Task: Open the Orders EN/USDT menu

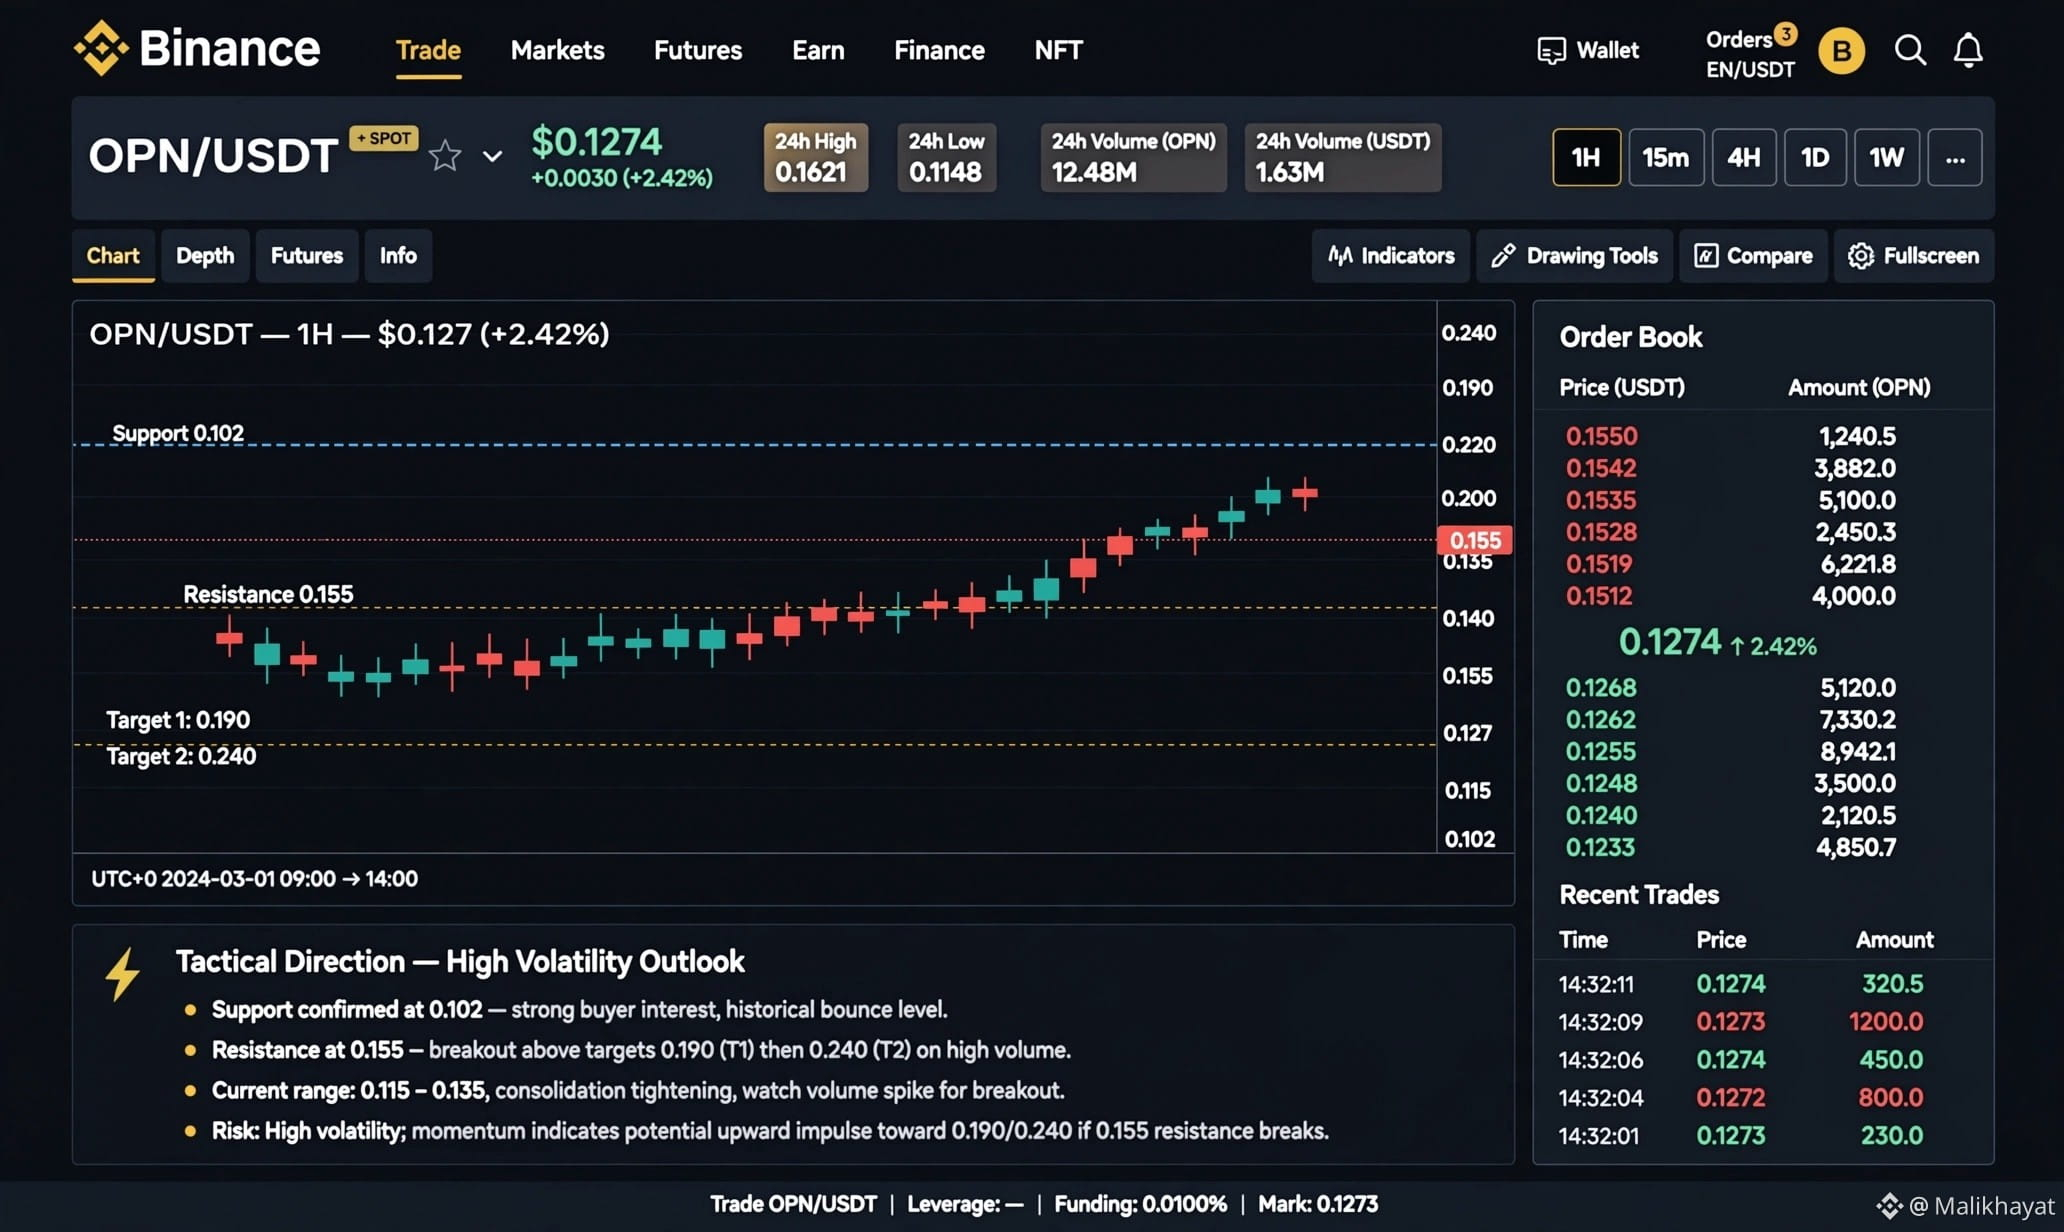Action: (x=1750, y=53)
